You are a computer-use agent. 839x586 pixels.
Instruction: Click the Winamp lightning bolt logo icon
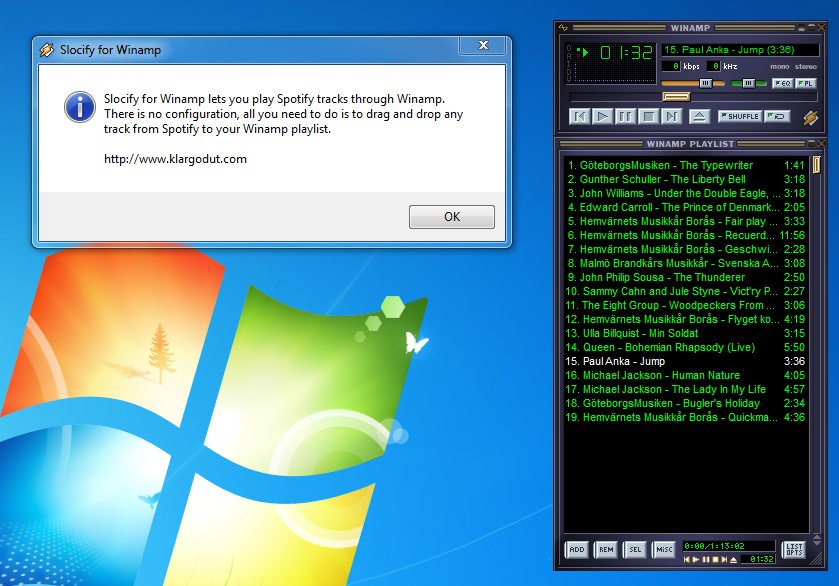(x=811, y=117)
